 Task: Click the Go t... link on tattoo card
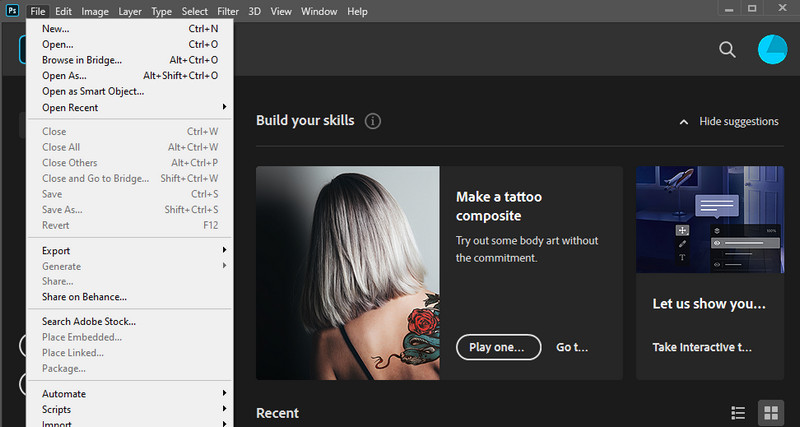tap(572, 347)
